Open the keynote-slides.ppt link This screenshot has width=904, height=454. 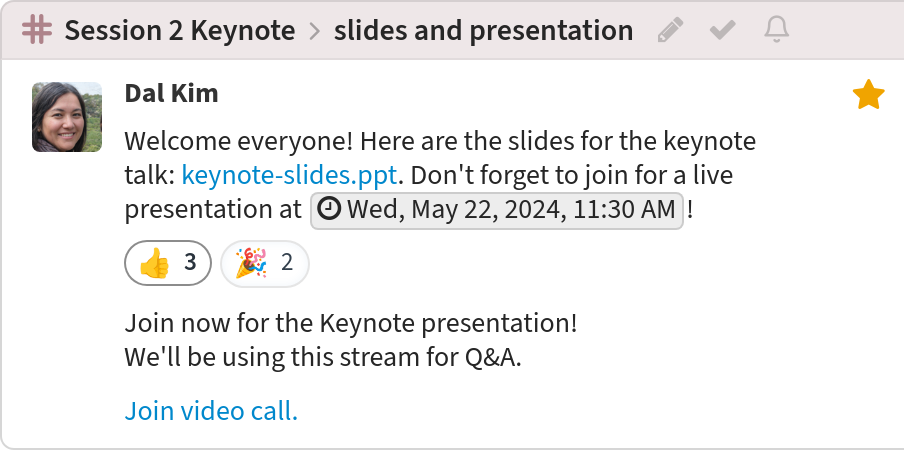[289, 175]
